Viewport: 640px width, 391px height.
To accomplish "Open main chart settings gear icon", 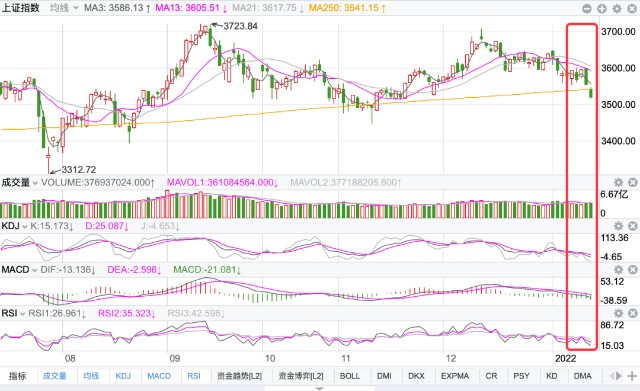I will 617,9.
